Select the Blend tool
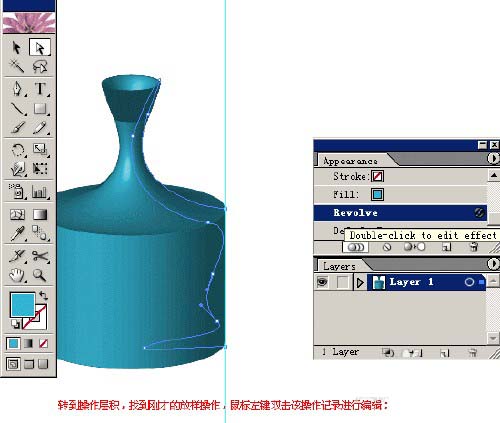 40,233
